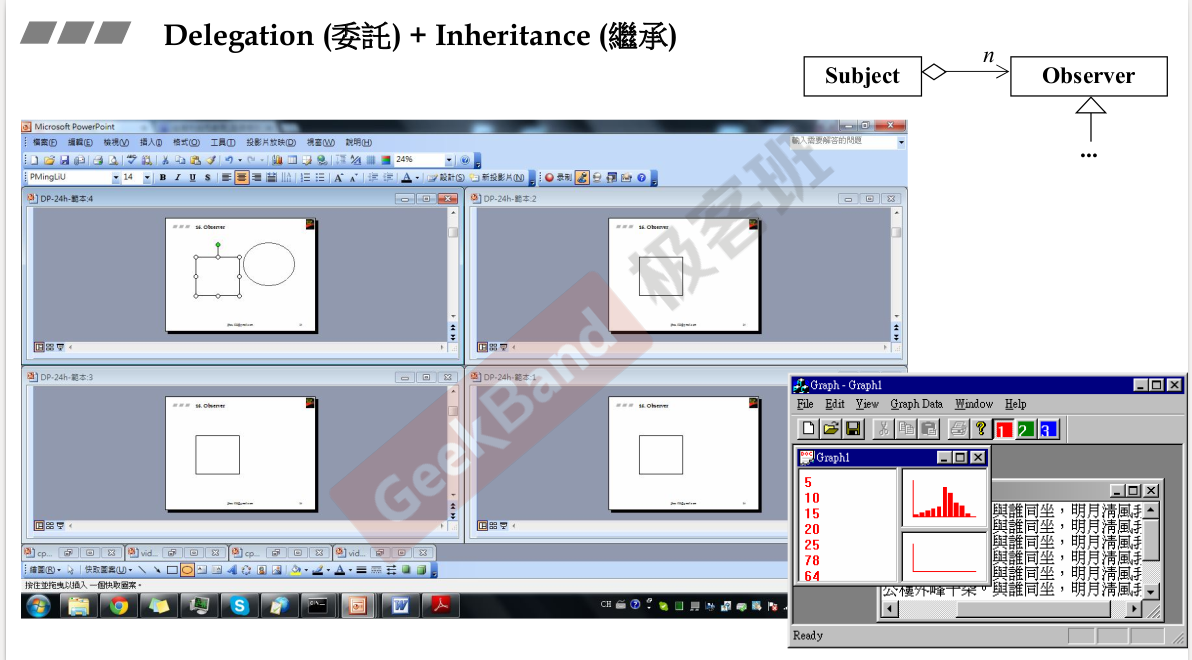Open the Window menu in Graph window

(974, 404)
